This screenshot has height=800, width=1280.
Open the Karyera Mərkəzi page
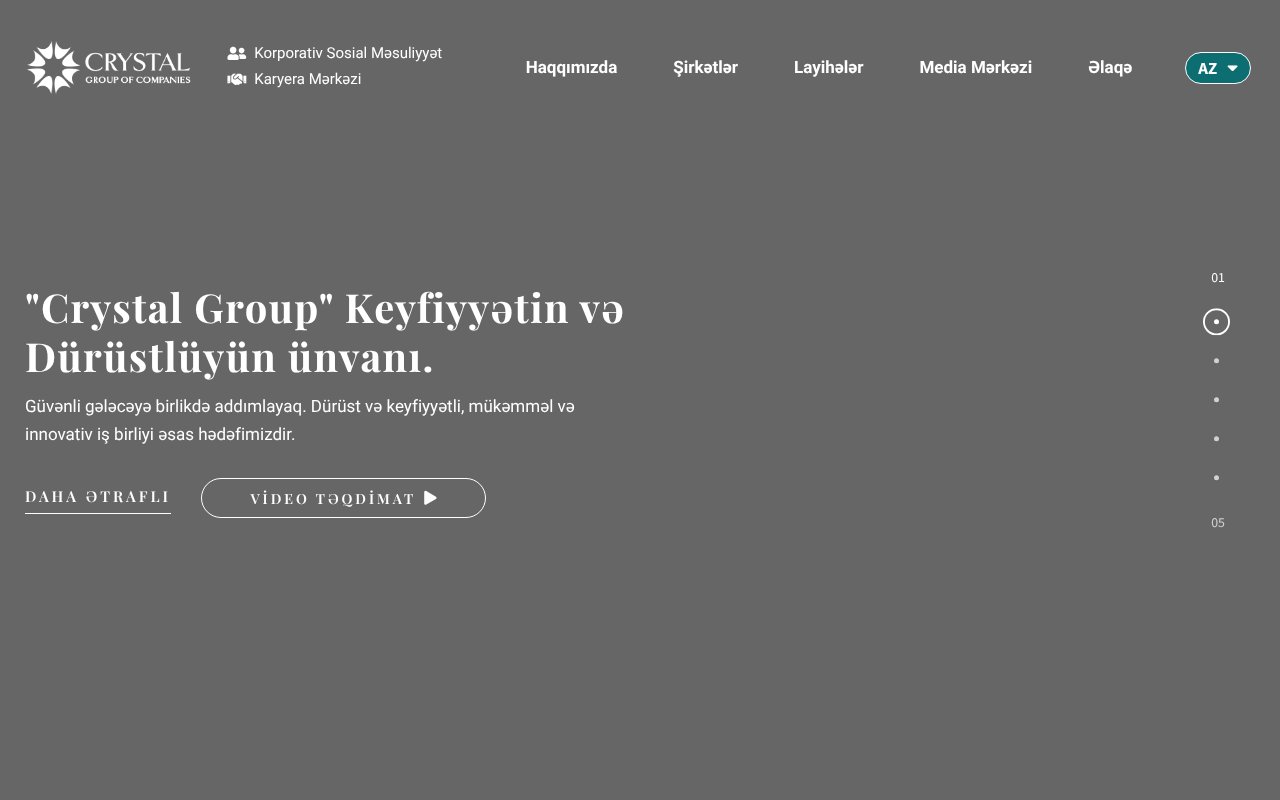coord(308,79)
